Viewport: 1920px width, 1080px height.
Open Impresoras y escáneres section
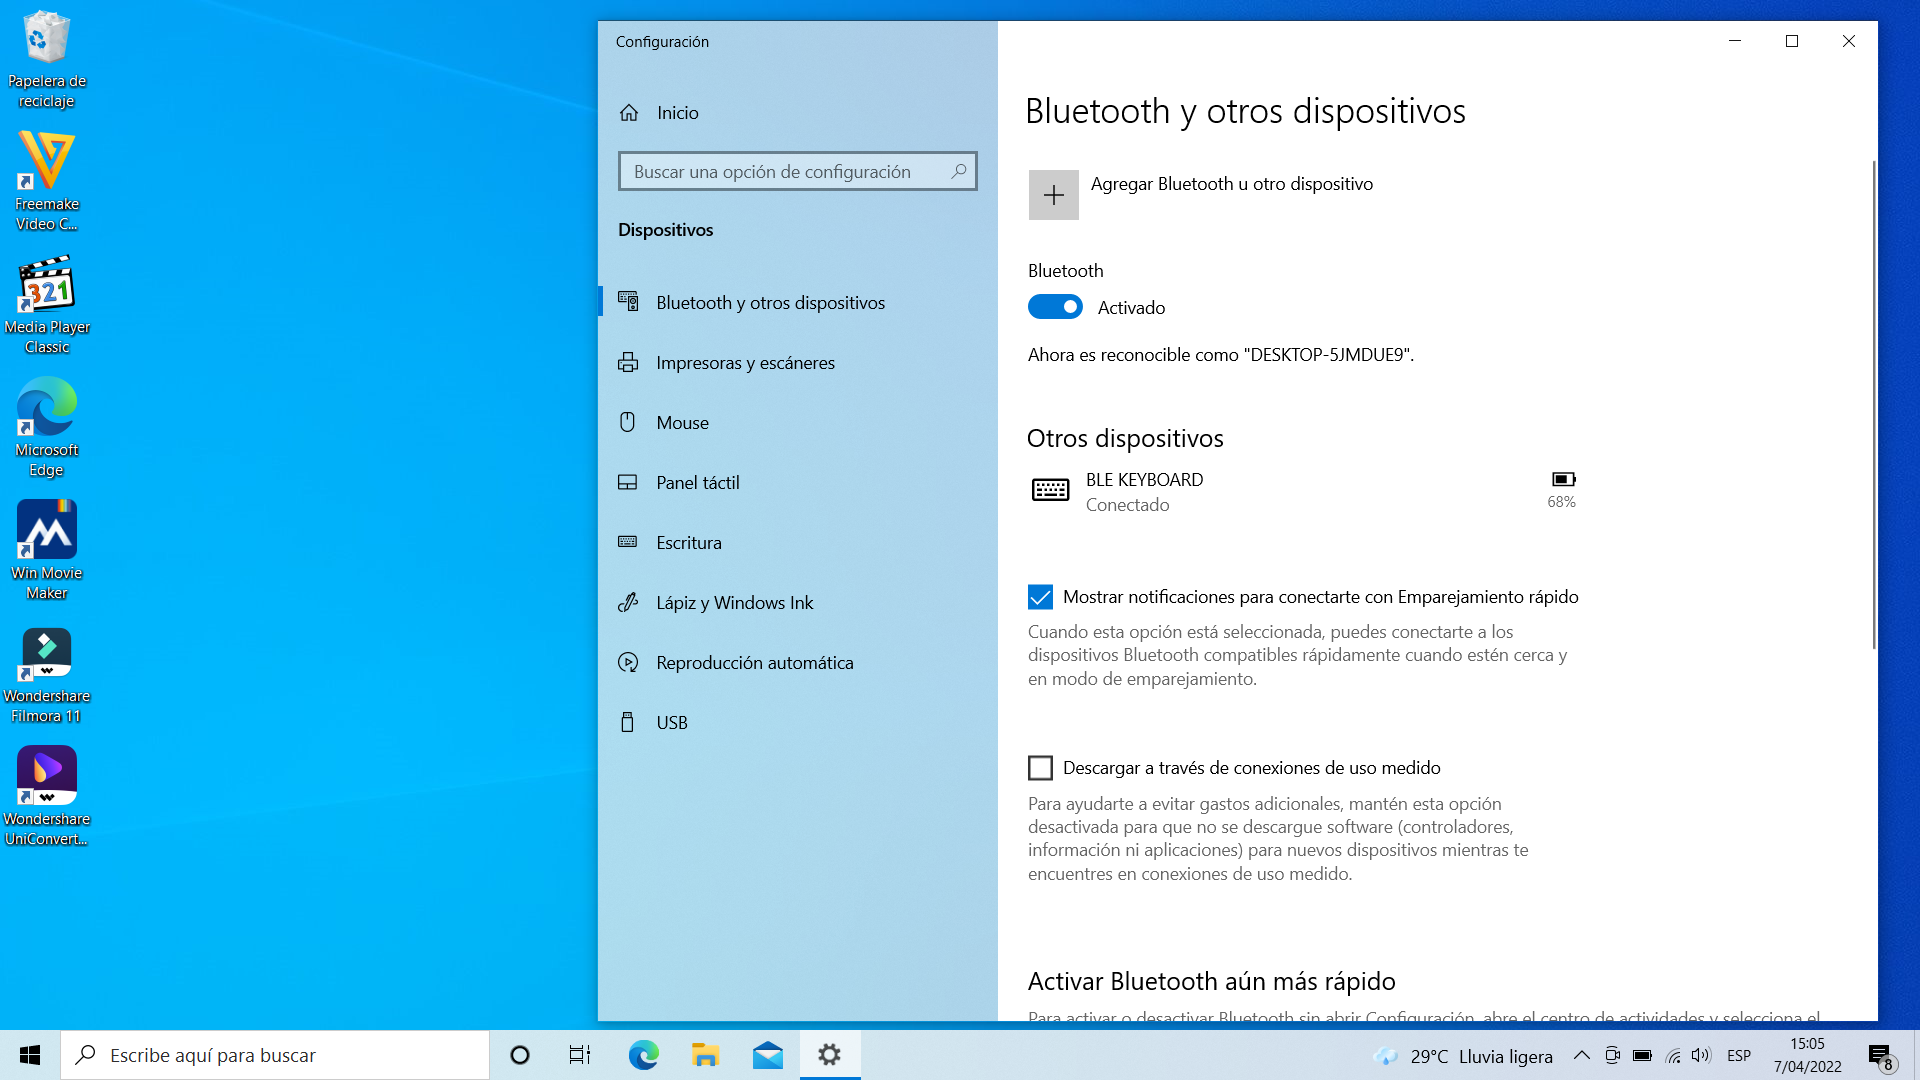tap(745, 363)
